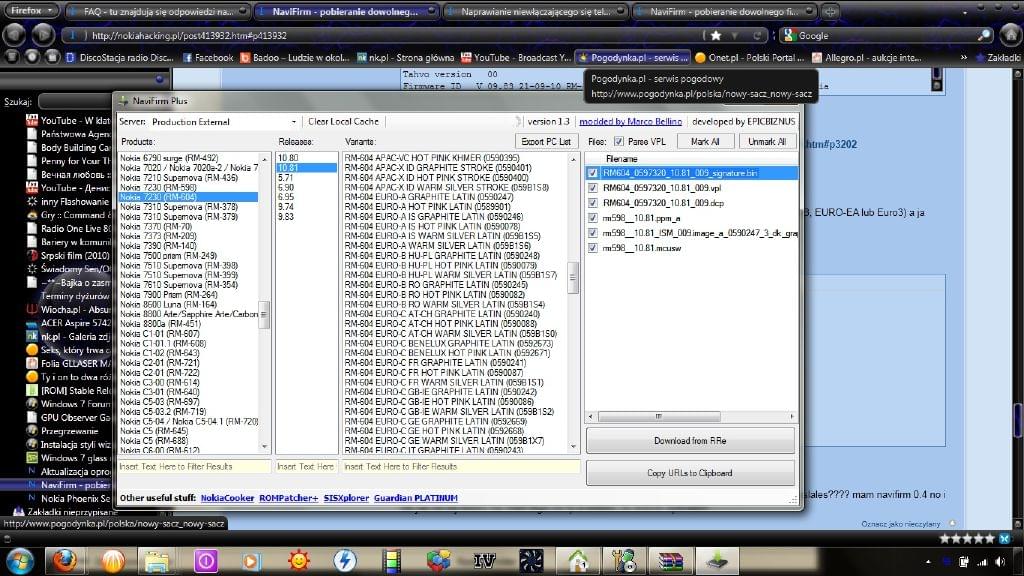
Task: Click Export PC List button
Action: 546,142
